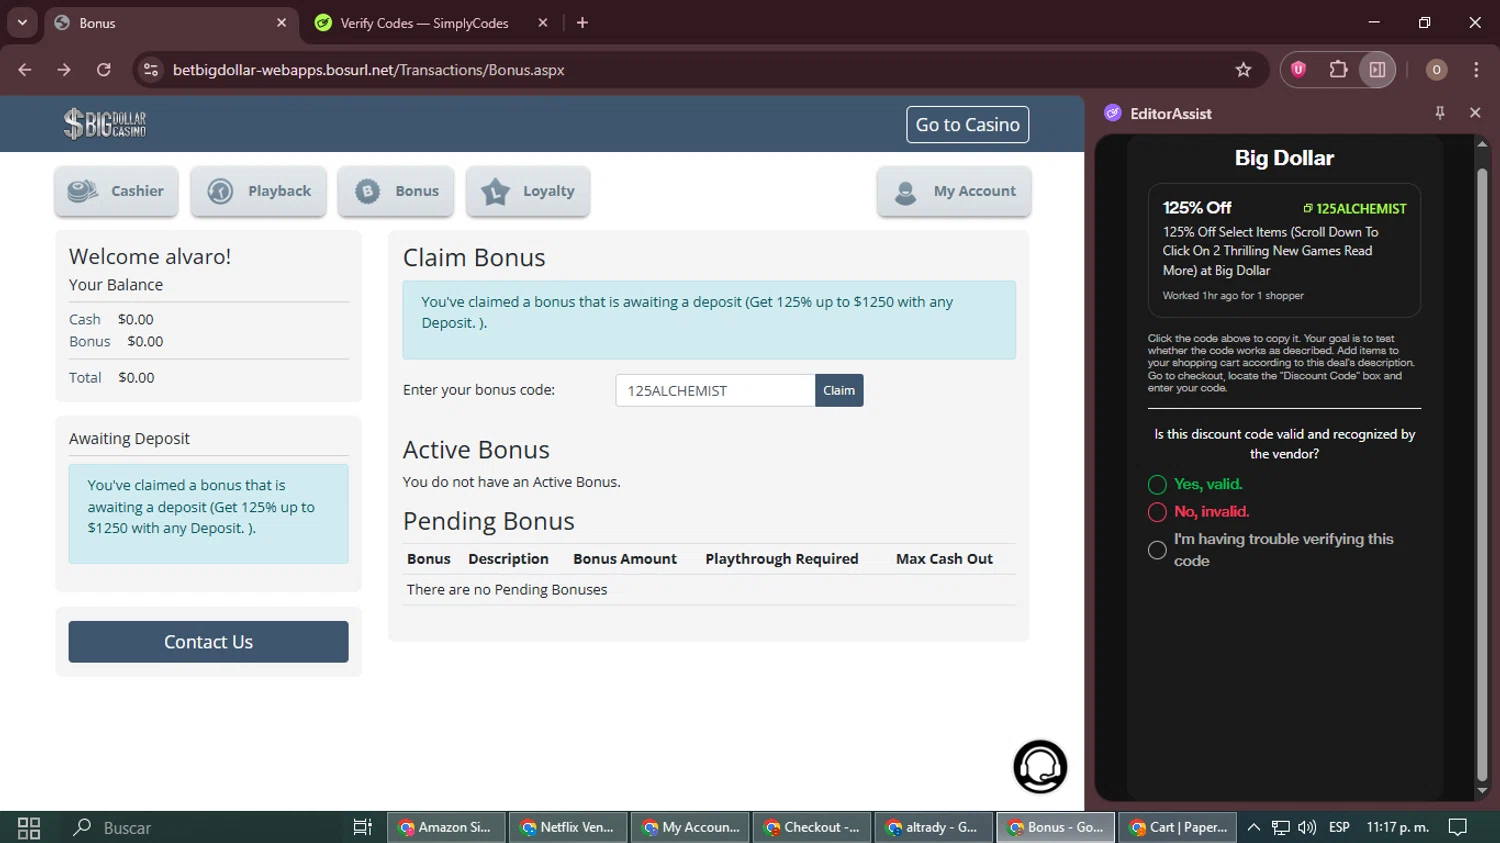The image size is (1500, 843).
Task: Open the Windows Start menu
Action: (x=29, y=828)
